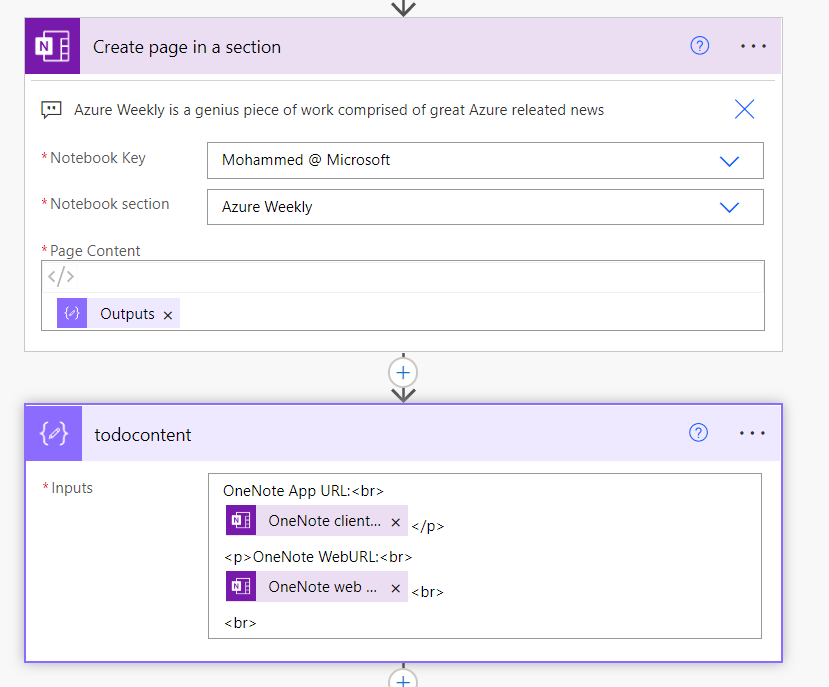Image resolution: width=829 pixels, height=687 pixels.
Task: Click the todocontent compose icon
Action: point(53,434)
